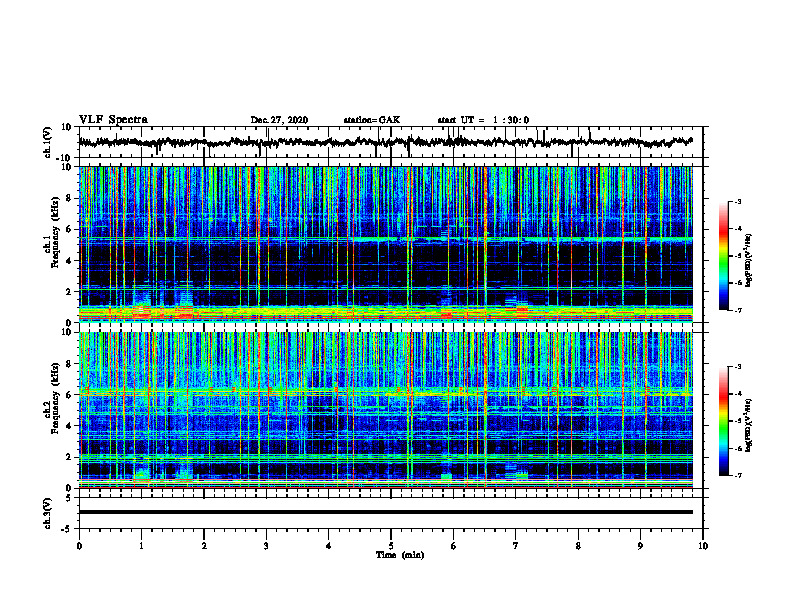Viewport: 792px width, 612px height.
Task: Click inside the ch.1 spectrogram panel
Action: 386,244
